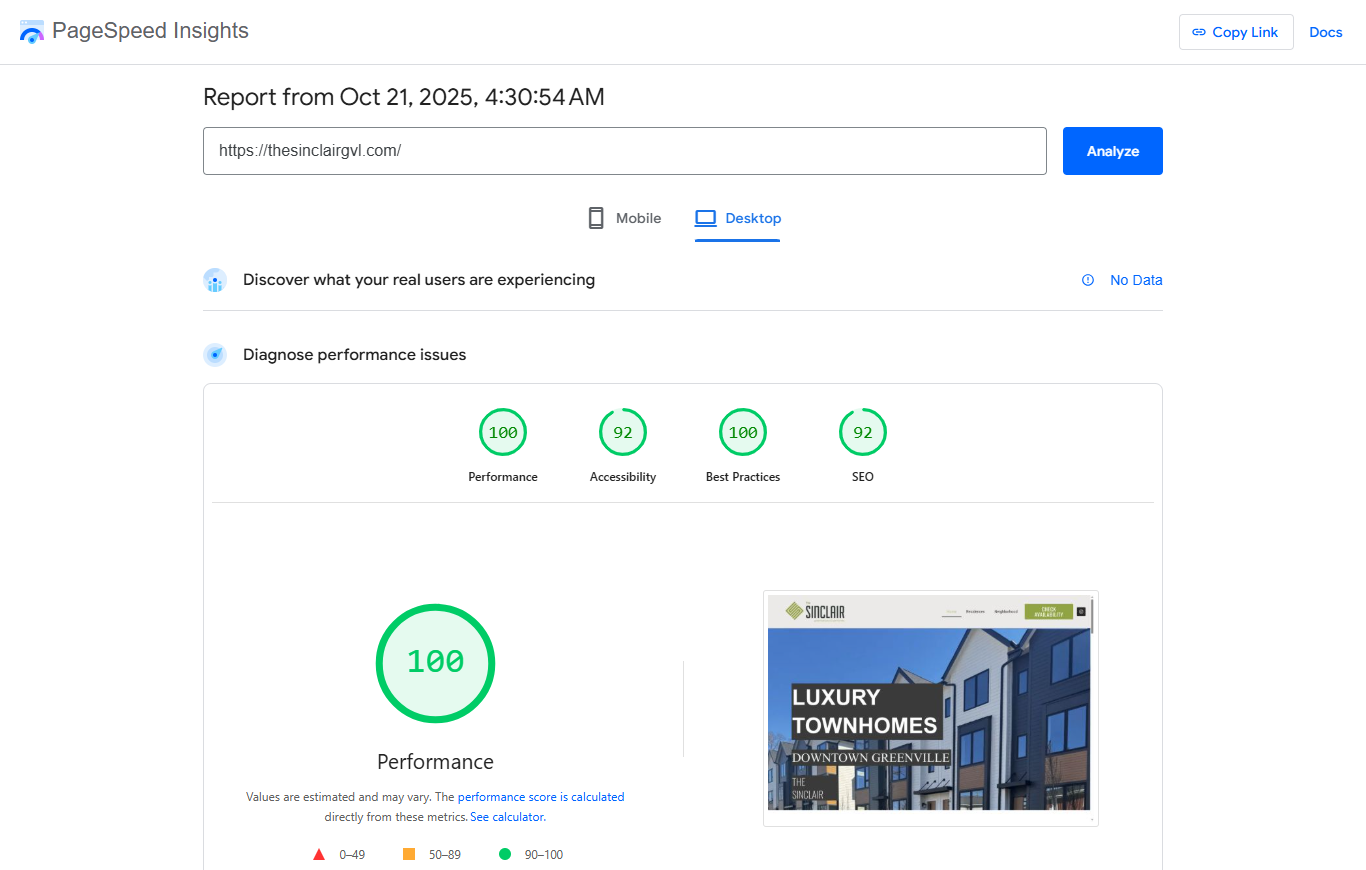
Task: Click the PageSpeed Insights logo icon
Action: click(31, 31)
